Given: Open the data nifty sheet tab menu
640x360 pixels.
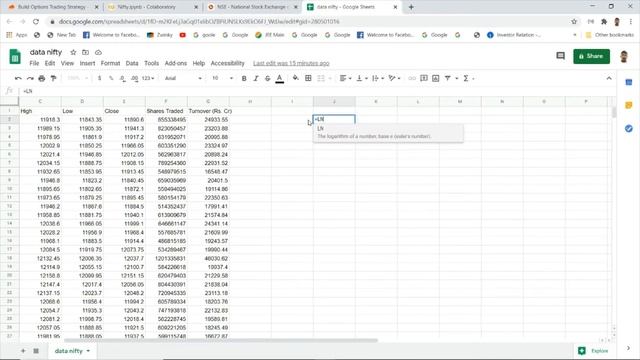Looking at the screenshot, I should click(88, 351).
